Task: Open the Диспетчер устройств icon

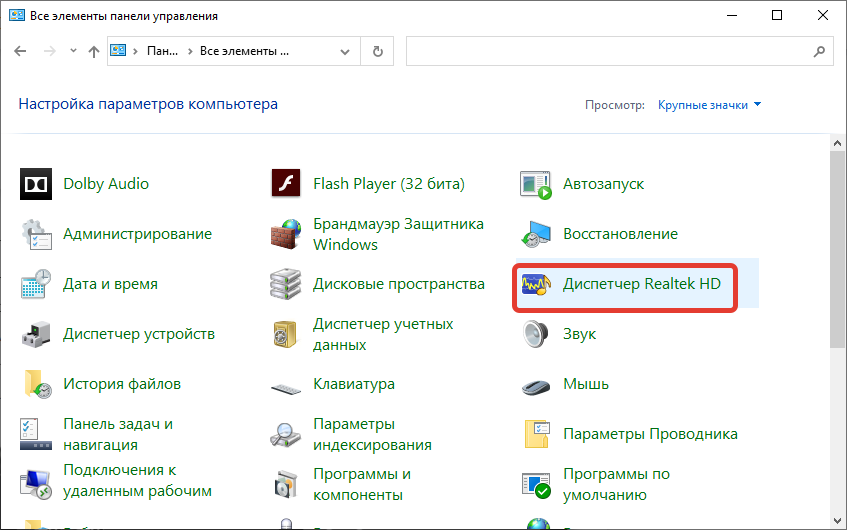Action: tap(36, 334)
